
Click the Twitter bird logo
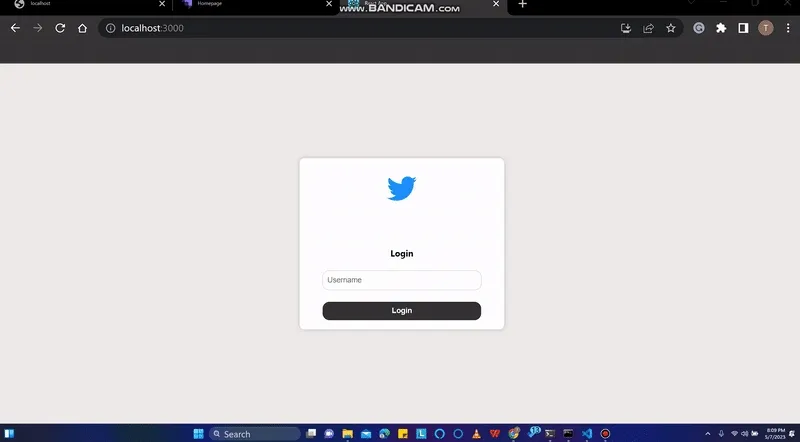tap(401, 188)
